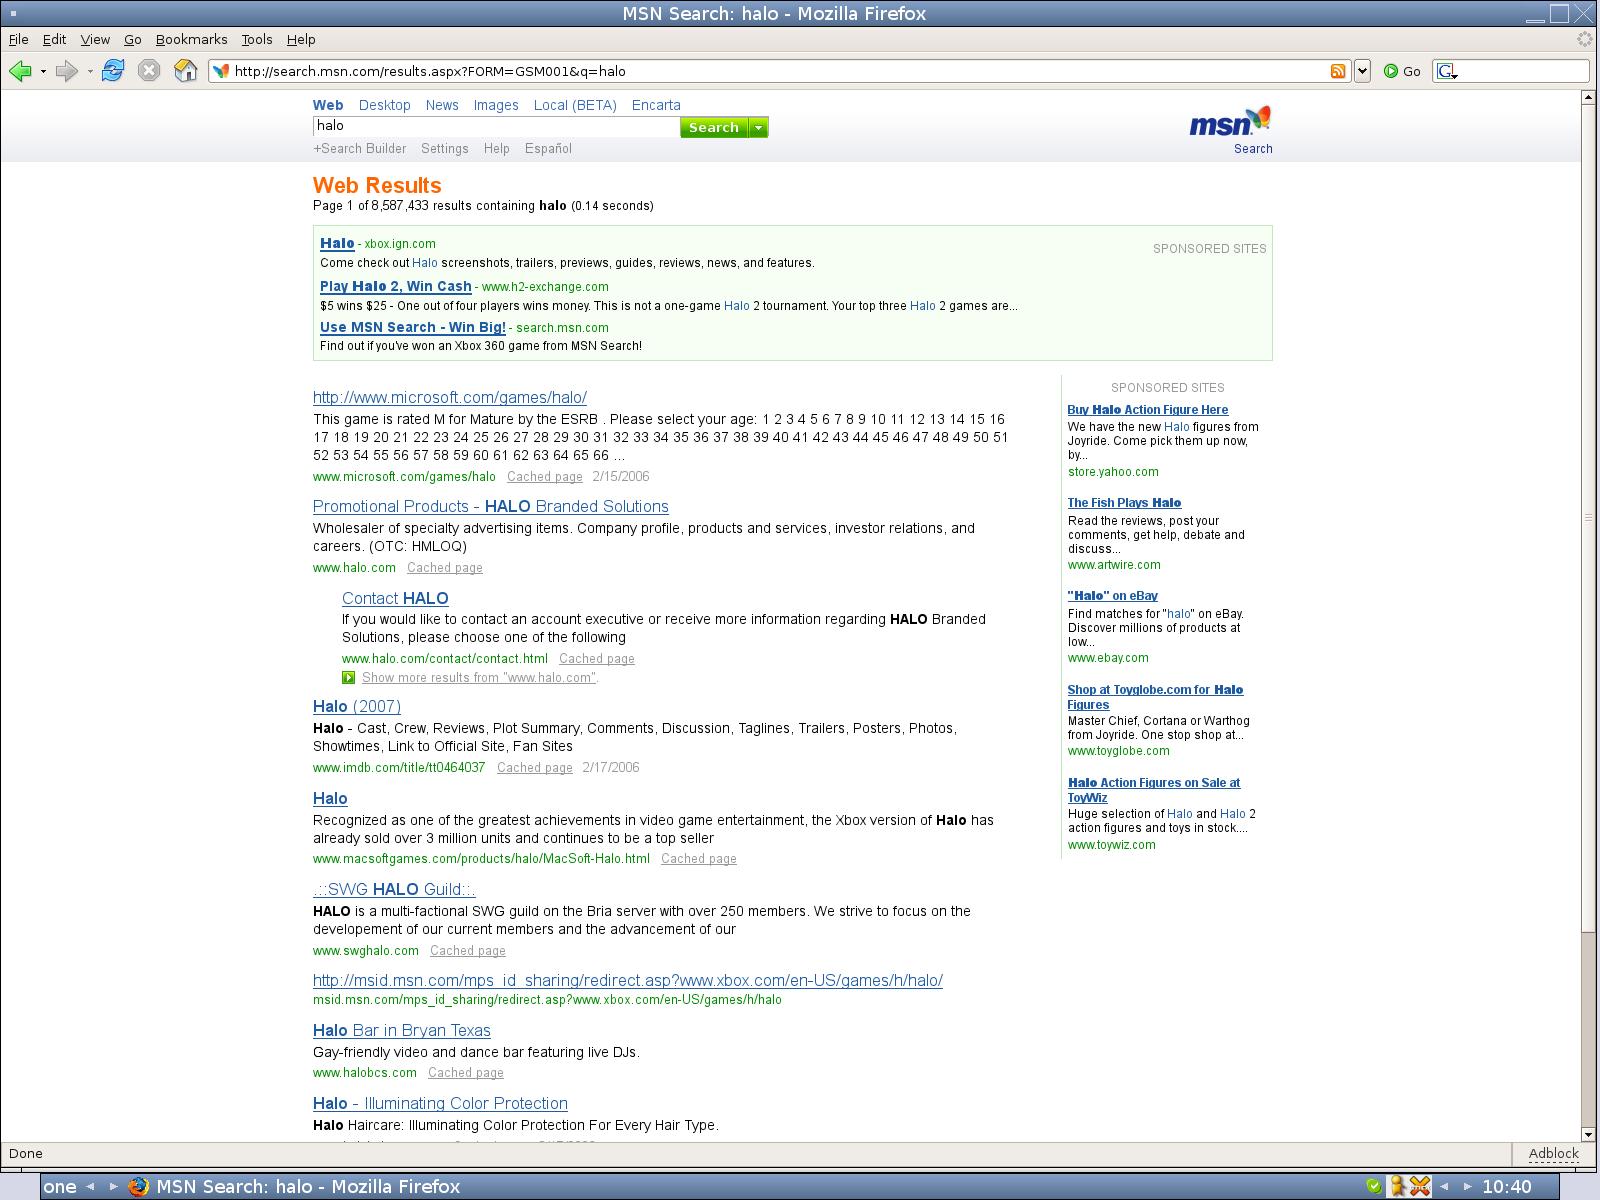Screen dimensions: 1600x1200
Task: Open the "Halo" on eBay ad
Action: [x=1113, y=596]
